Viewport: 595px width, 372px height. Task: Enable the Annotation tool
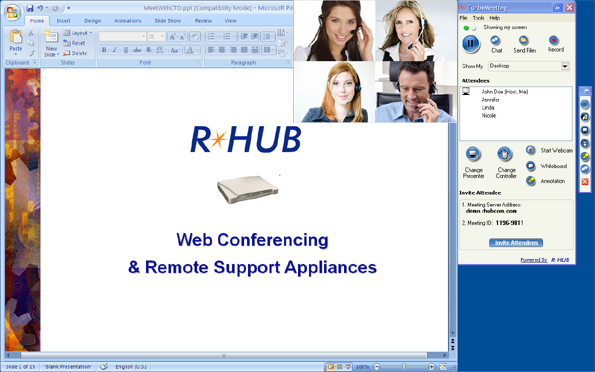(x=530, y=181)
